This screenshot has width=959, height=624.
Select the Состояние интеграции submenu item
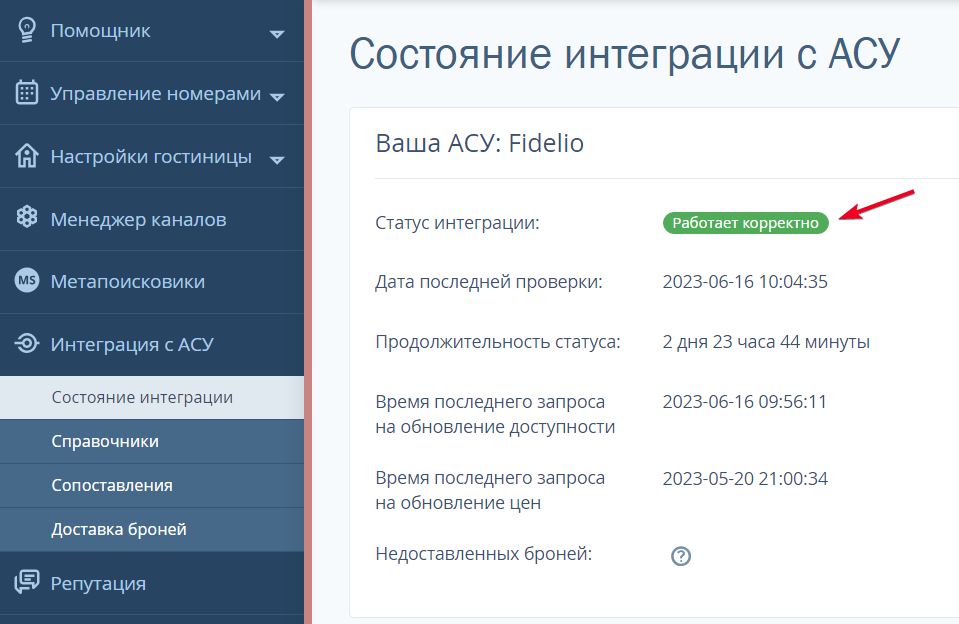coord(152,398)
